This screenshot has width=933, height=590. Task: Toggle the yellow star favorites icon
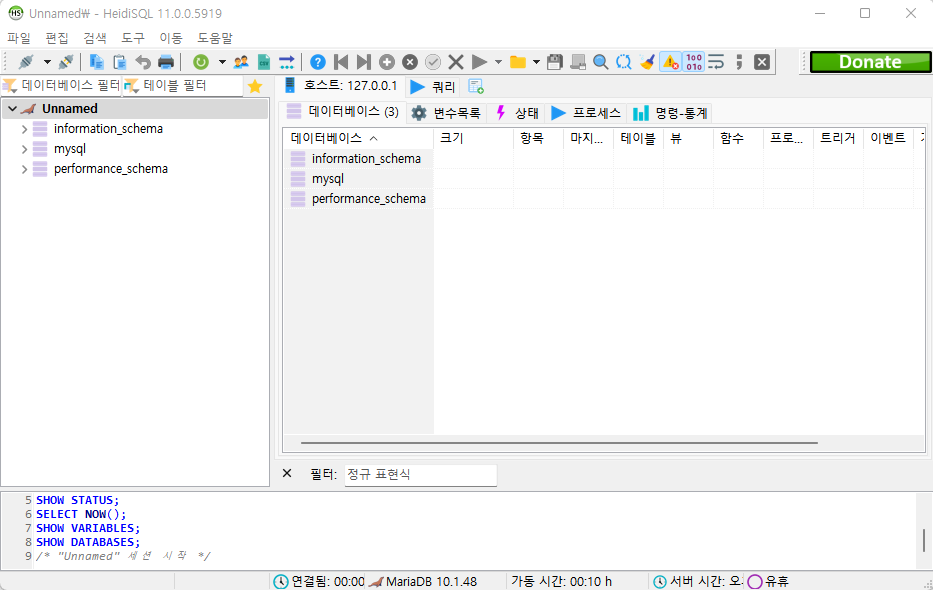(255, 86)
